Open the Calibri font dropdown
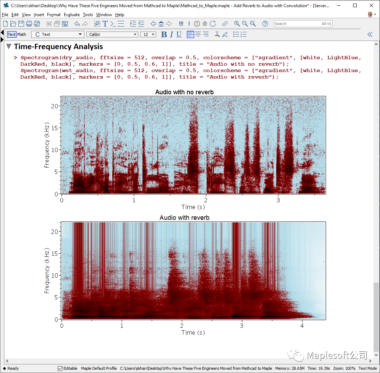Screen dimensions: 380x373 tap(112, 34)
